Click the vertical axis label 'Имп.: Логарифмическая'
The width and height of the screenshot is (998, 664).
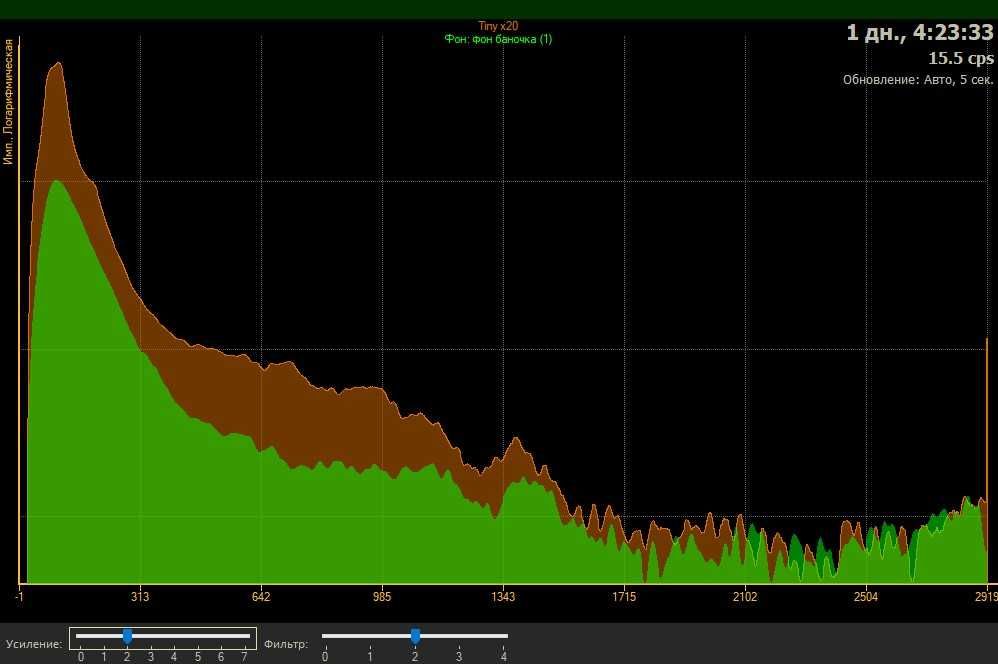tap(8, 102)
